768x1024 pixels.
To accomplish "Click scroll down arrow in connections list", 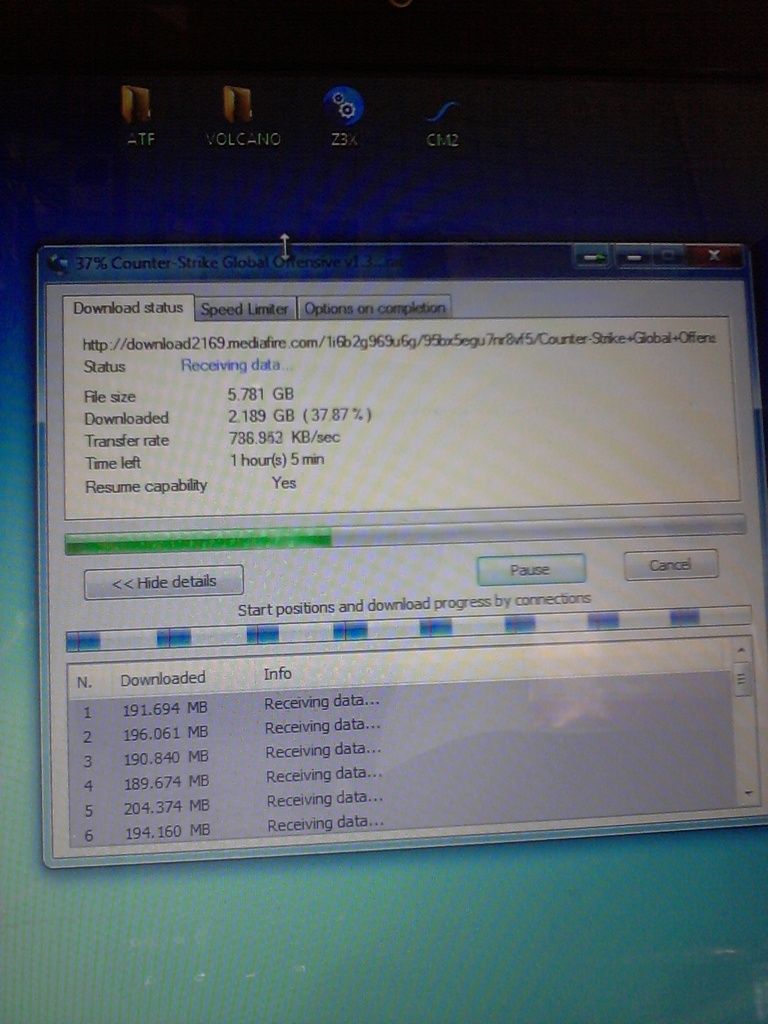I will coord(748,793).
